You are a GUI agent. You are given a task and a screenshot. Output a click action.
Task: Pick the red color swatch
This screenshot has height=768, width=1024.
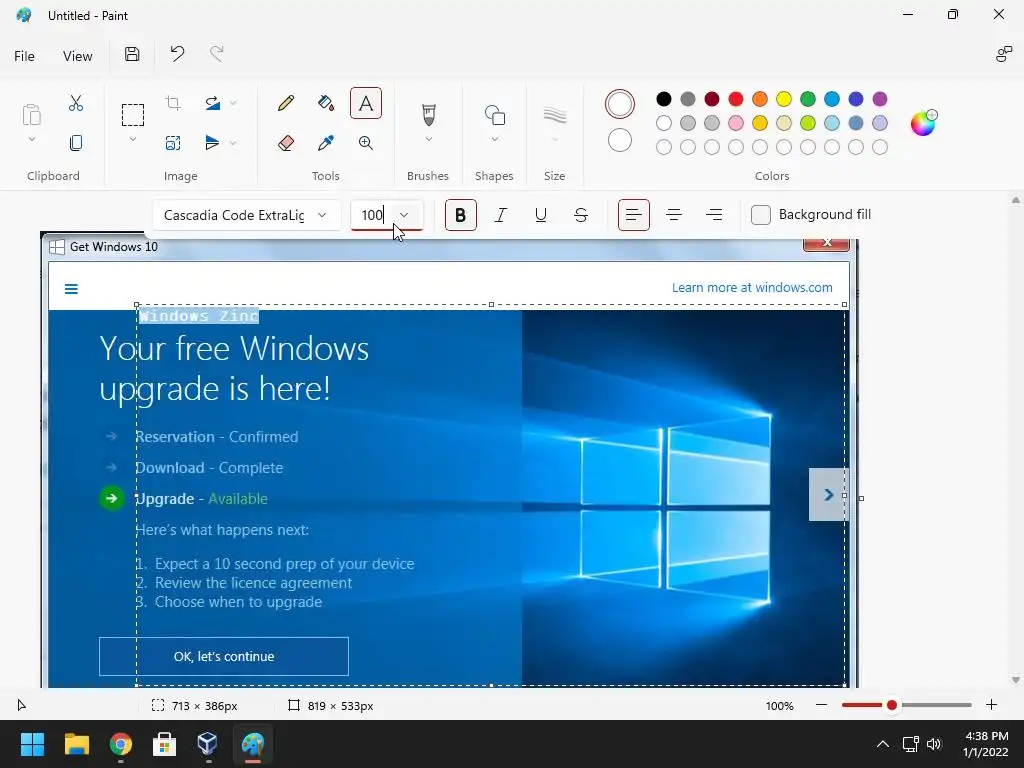click(x=736, y=99)
